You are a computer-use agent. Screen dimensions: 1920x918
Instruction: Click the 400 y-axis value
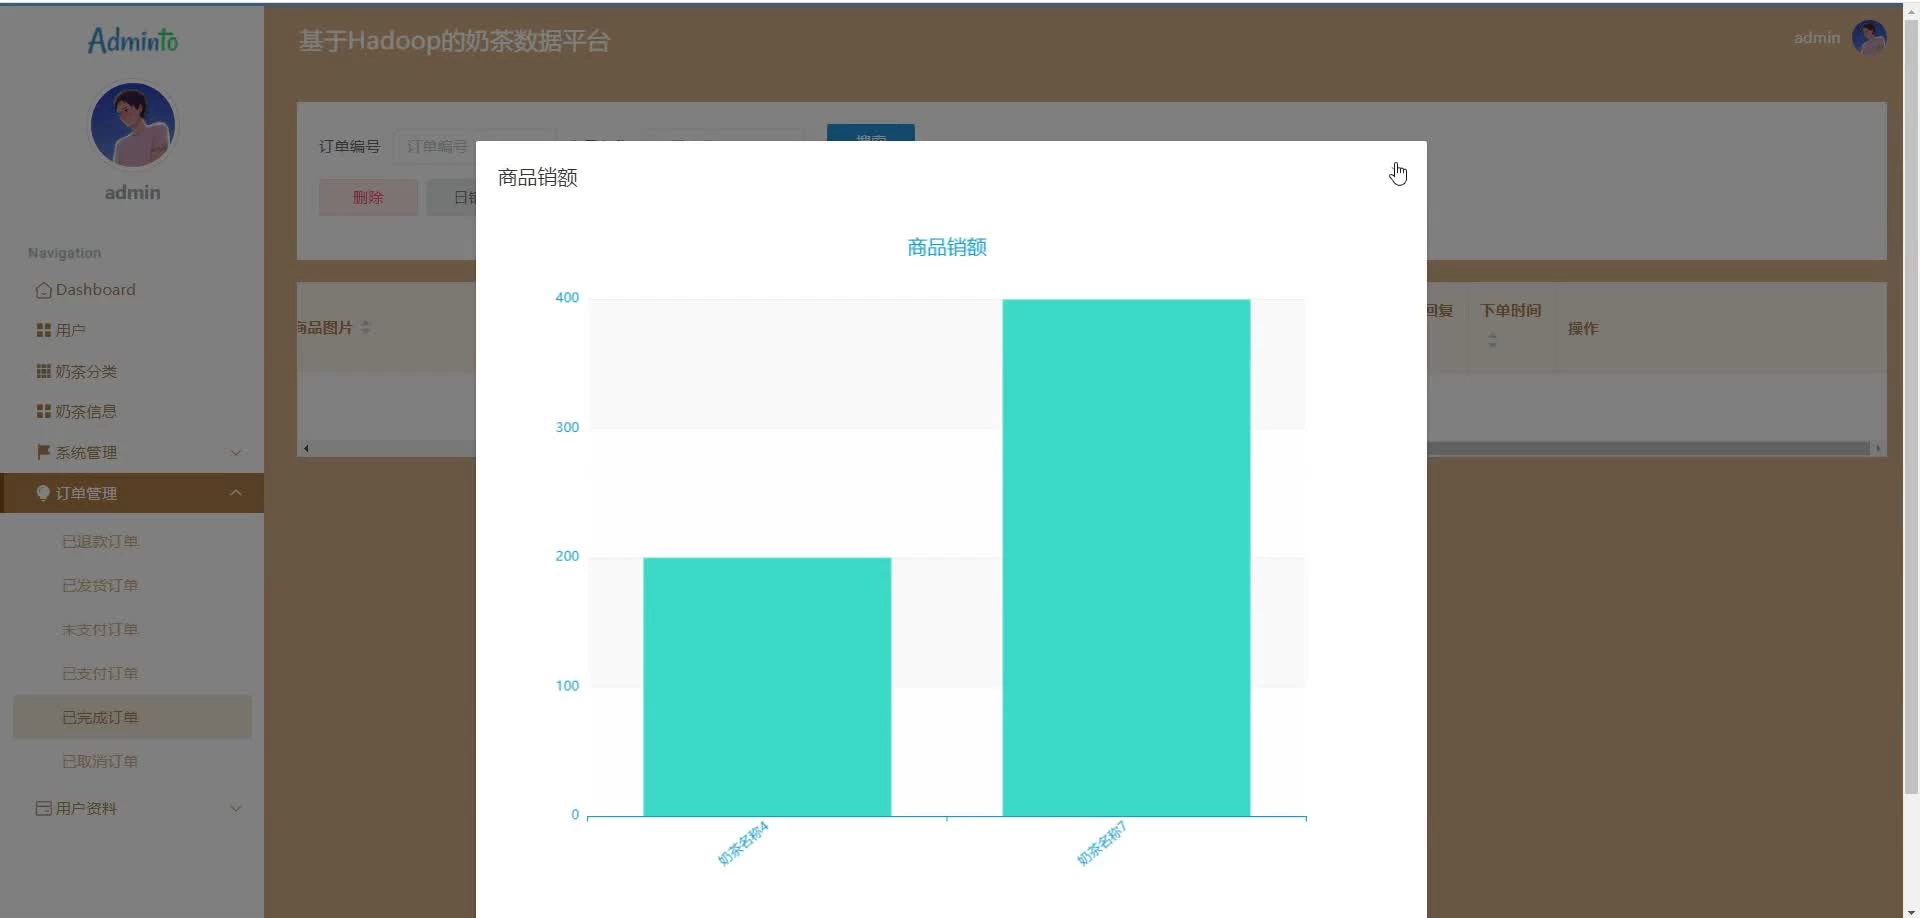click(567, 298)
